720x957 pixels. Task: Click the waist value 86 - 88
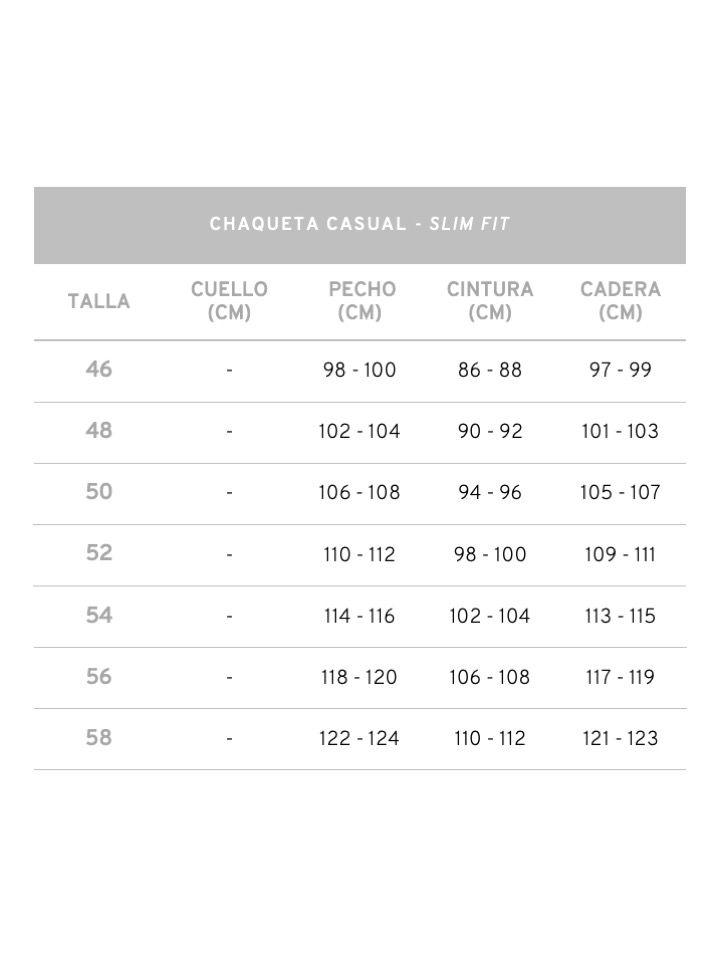[x=490, y=370]
